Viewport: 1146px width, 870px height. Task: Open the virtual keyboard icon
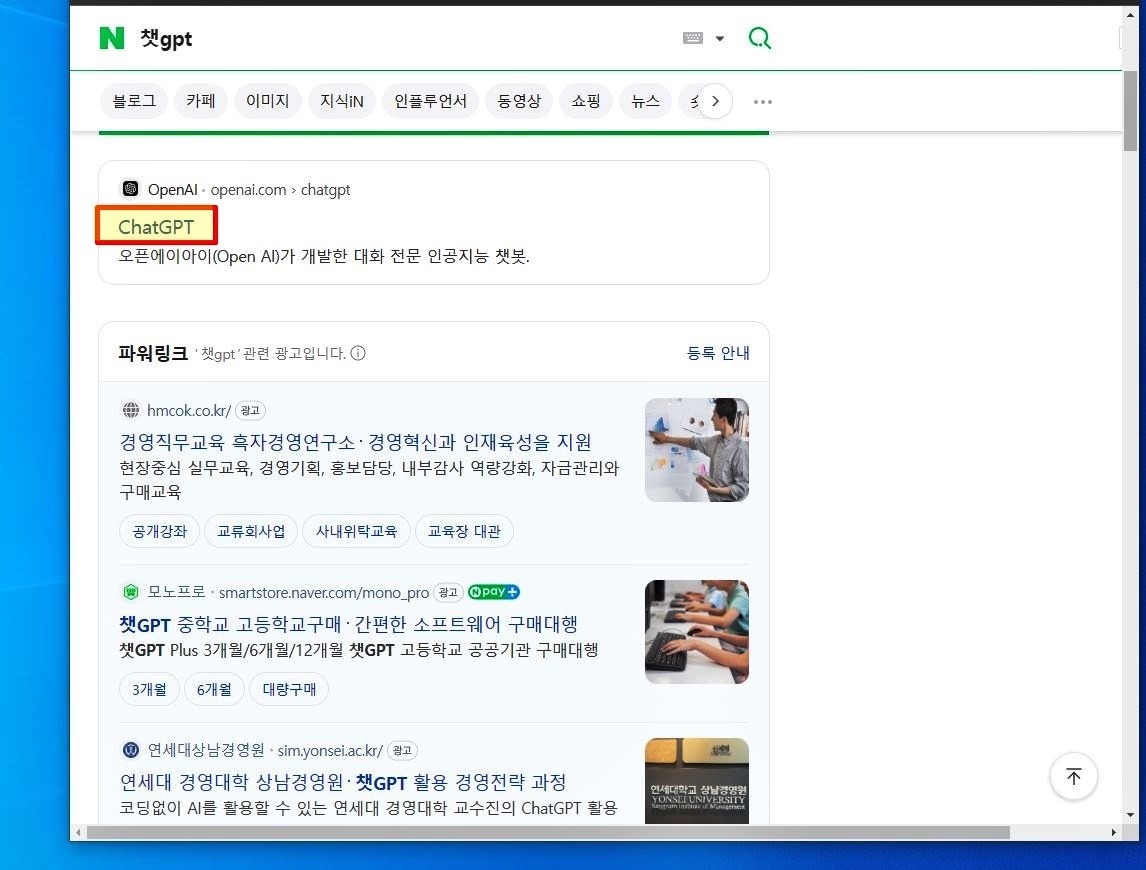692,38
